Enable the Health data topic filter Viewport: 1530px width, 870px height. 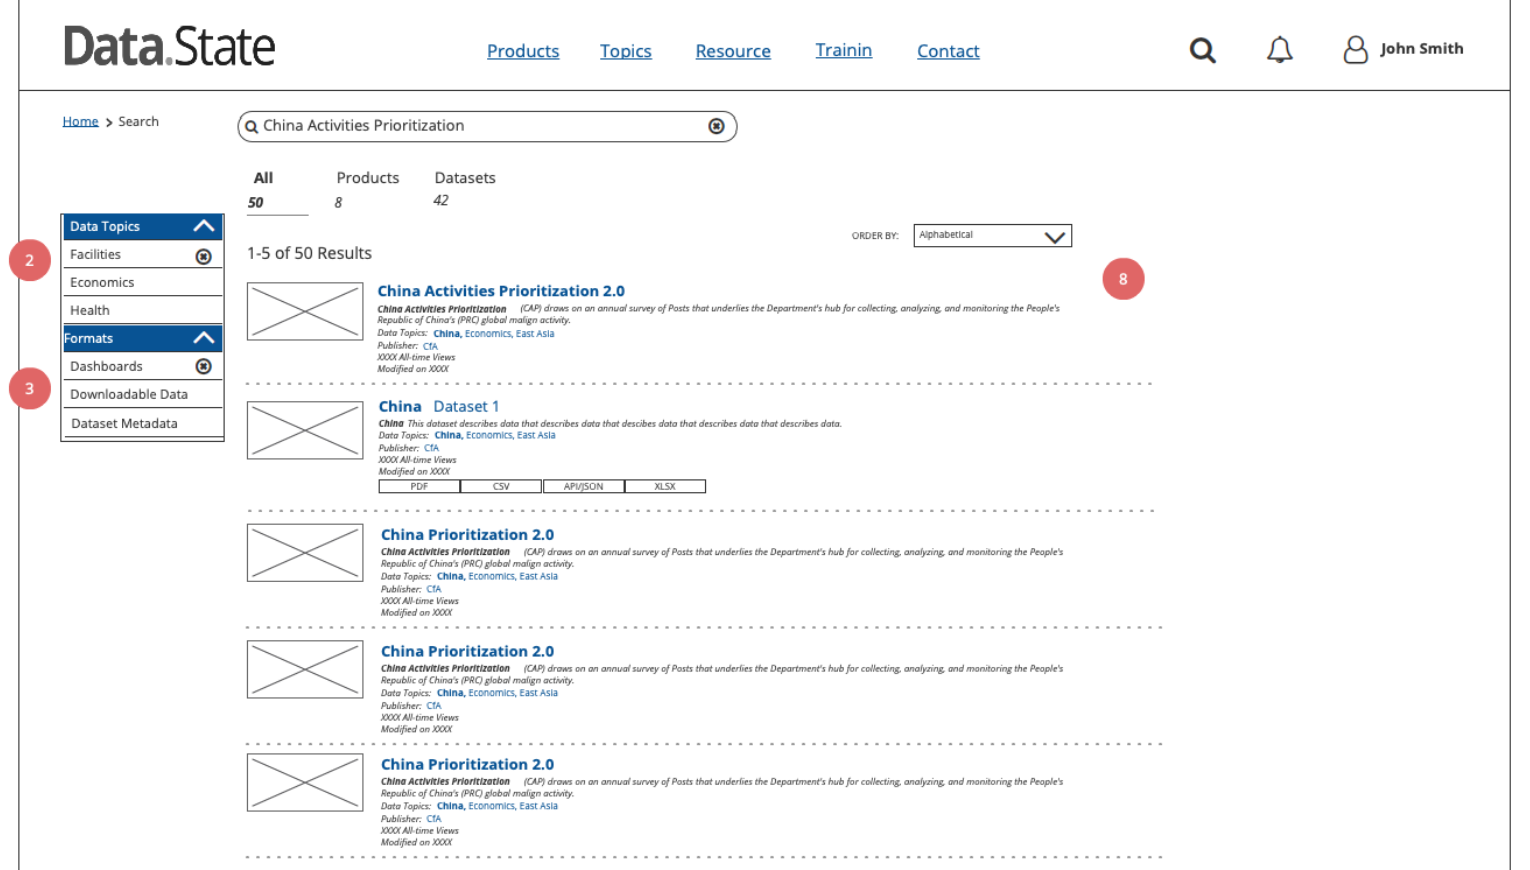click(x=89, y=310)
